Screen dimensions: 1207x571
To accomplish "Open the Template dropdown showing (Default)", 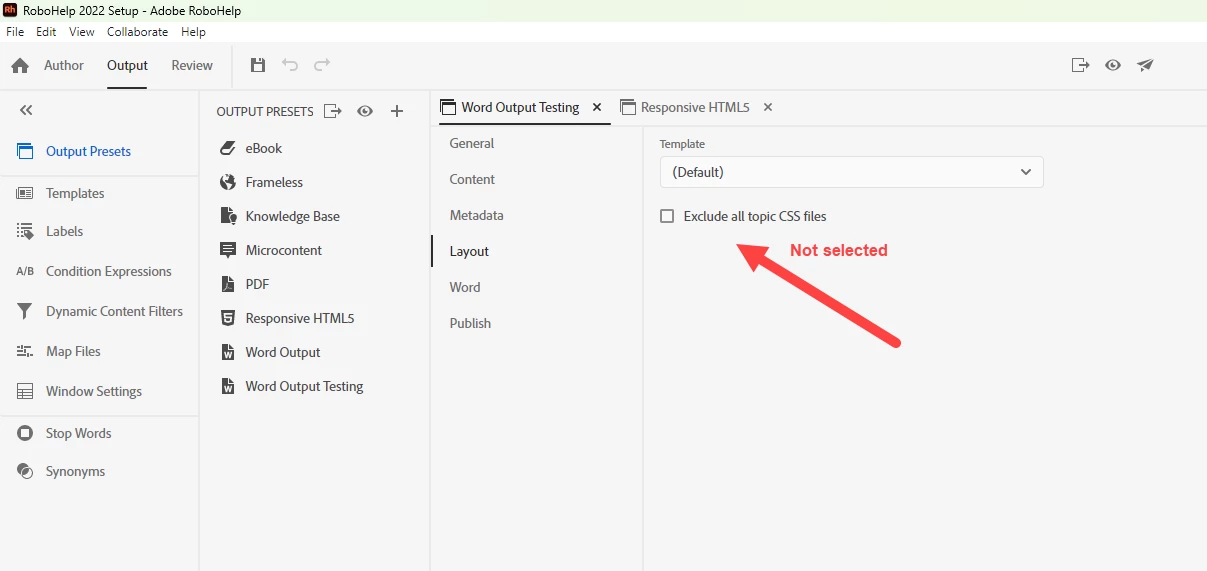I will (851, 172).
